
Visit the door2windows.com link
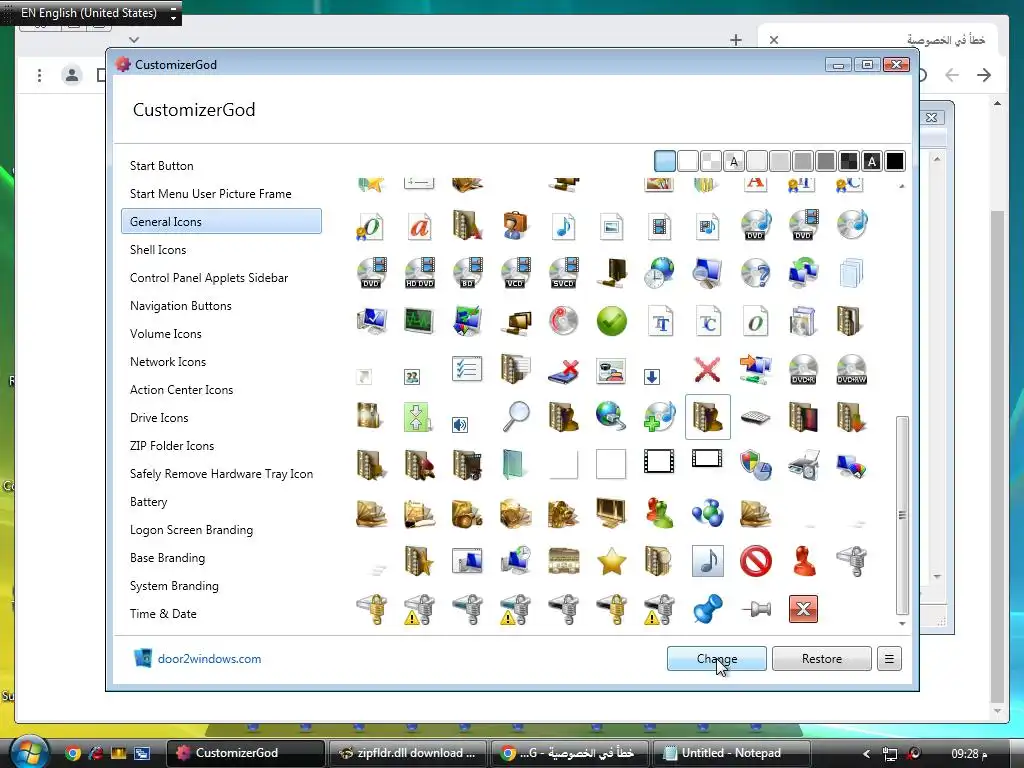point(209,659)
